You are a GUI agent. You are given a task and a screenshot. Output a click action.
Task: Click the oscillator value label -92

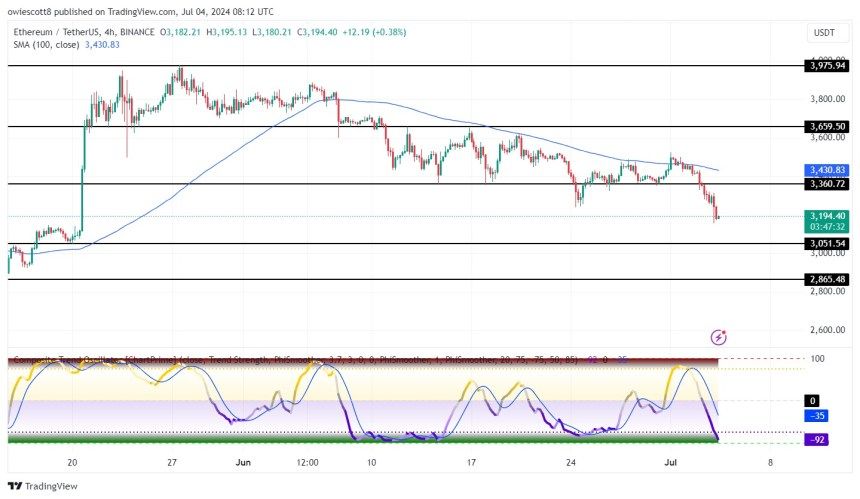click(x=816, y=440)
